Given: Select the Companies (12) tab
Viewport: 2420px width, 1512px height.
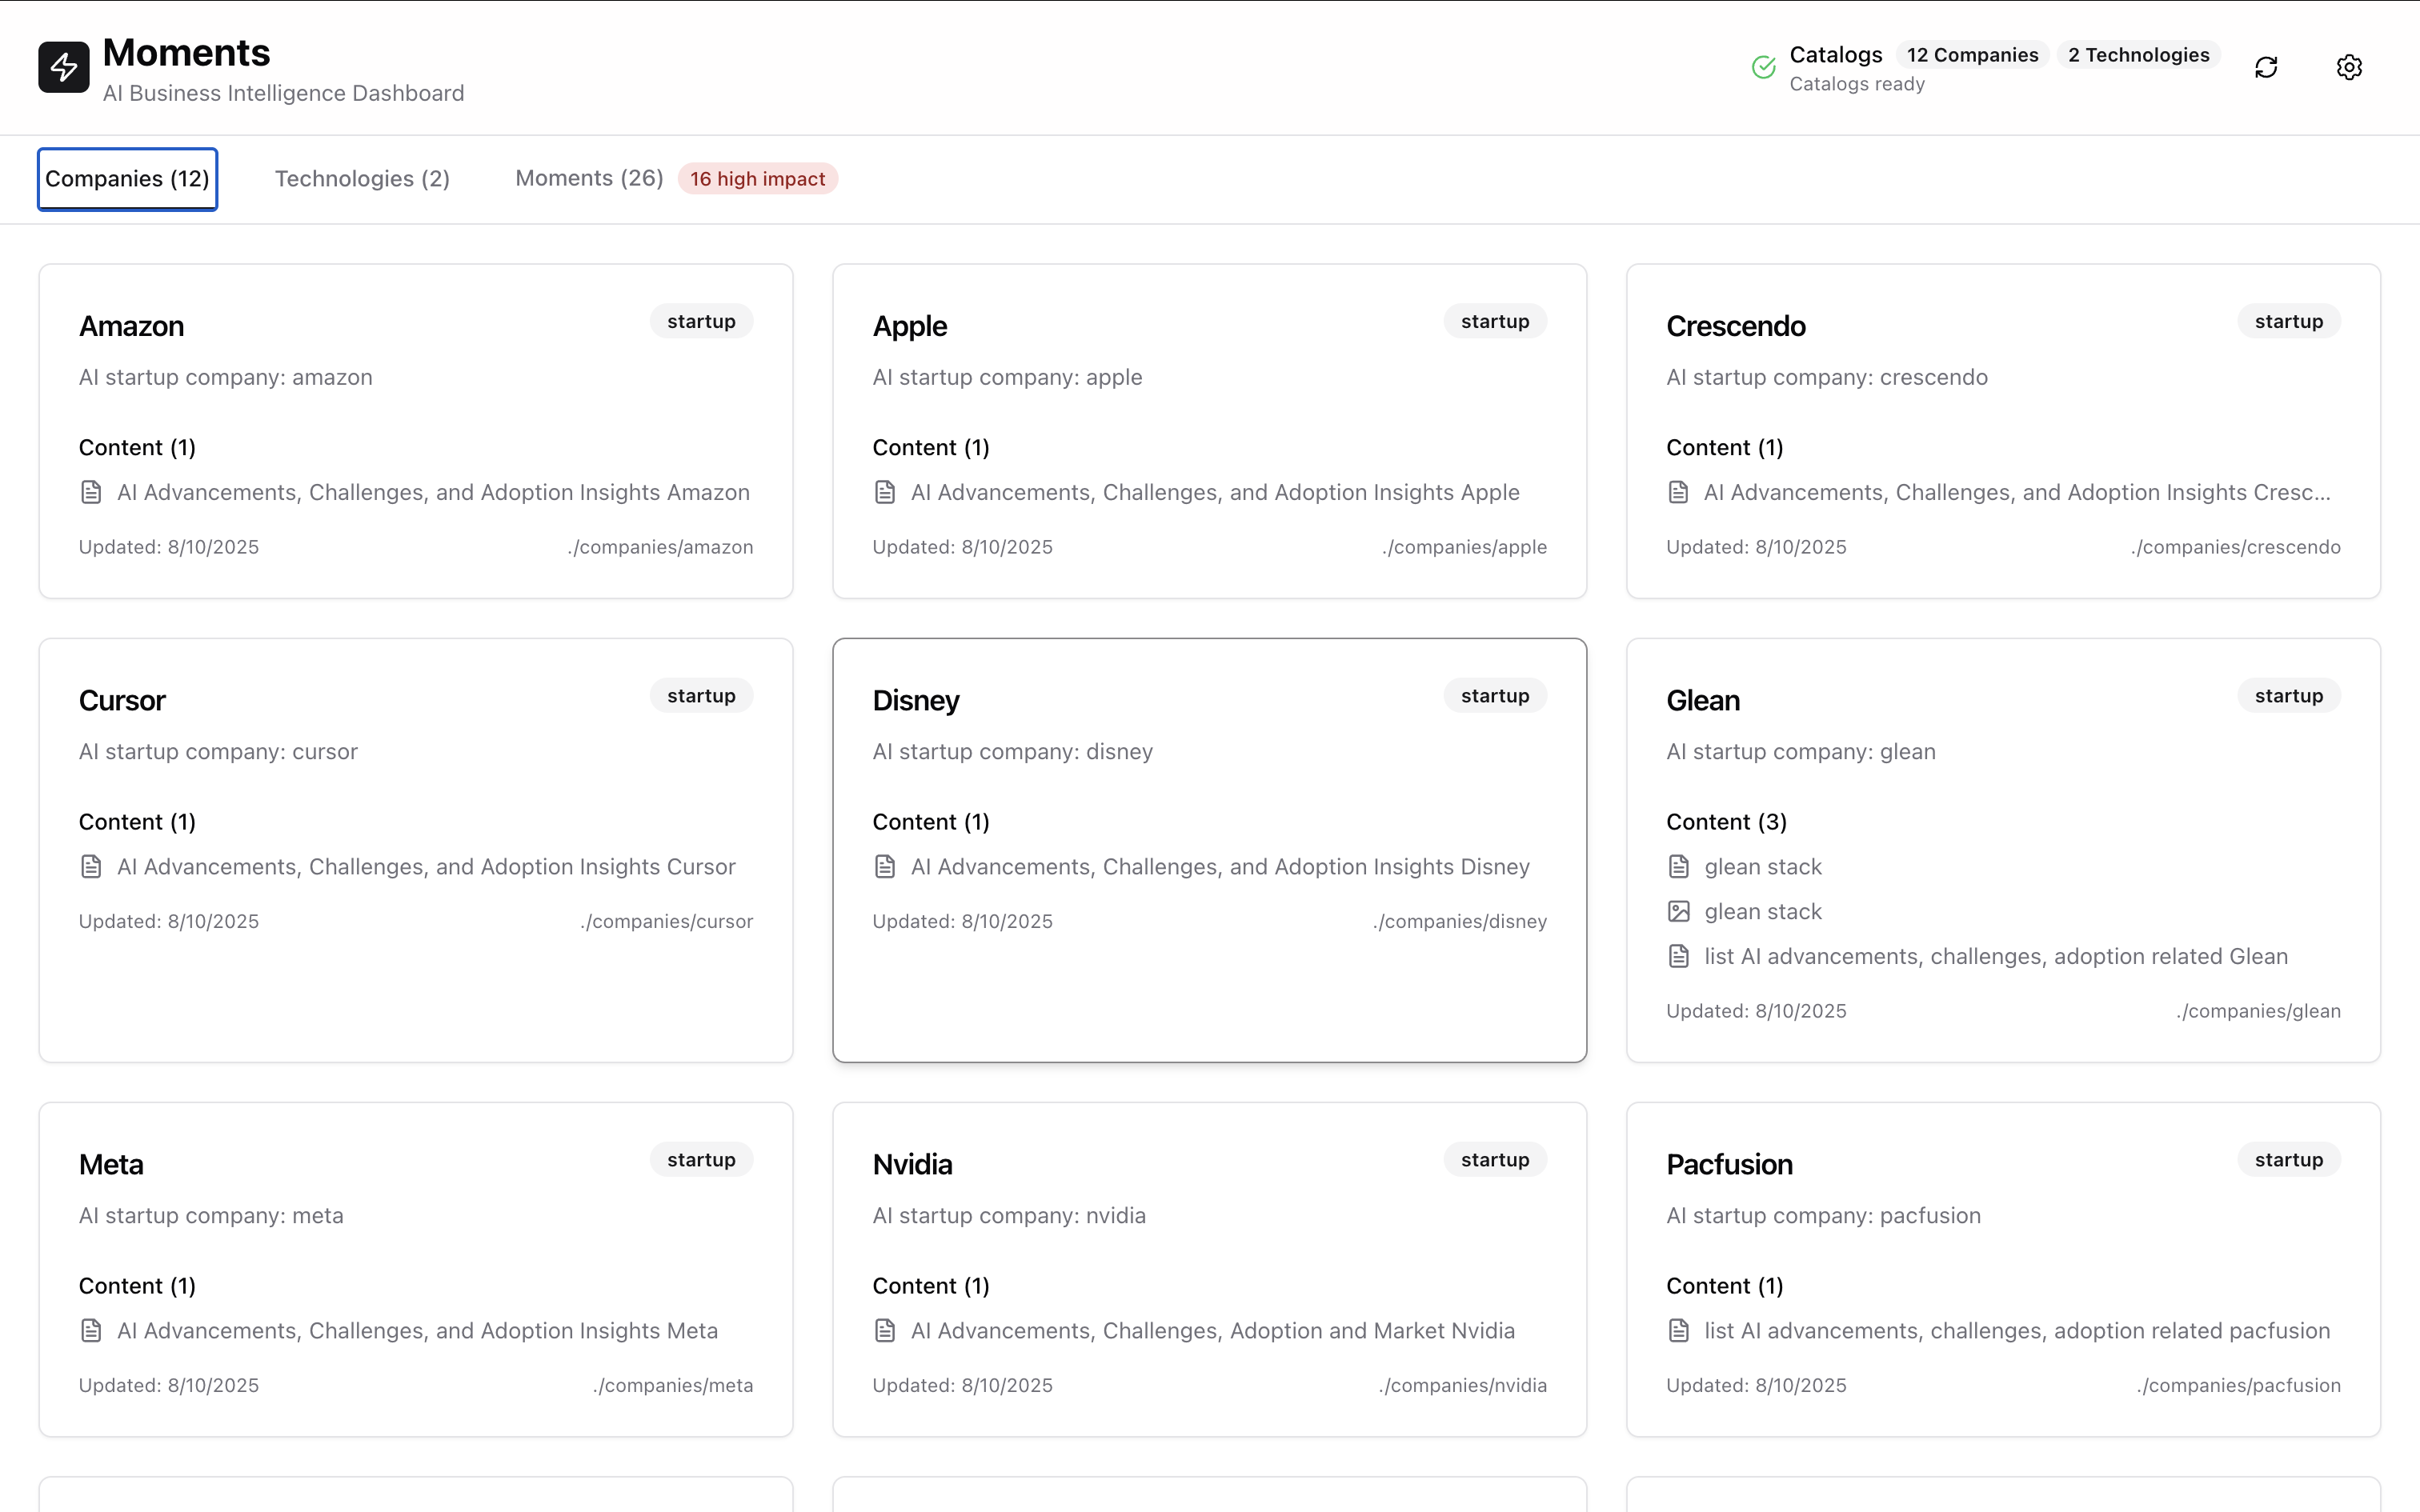Looking at the screenshot, I should pos(127,179).
